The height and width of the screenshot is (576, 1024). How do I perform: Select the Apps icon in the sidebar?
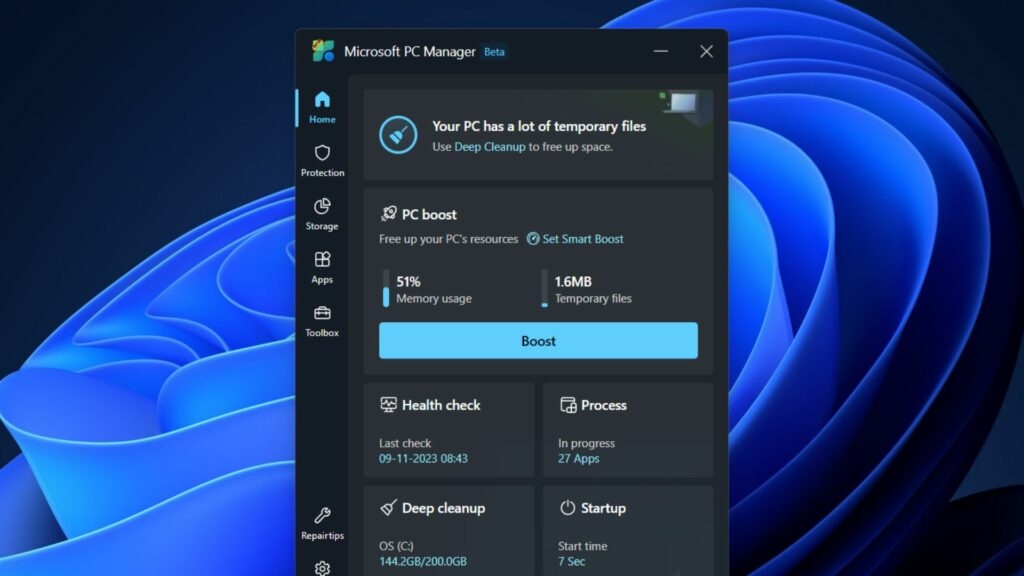[322, 259]
